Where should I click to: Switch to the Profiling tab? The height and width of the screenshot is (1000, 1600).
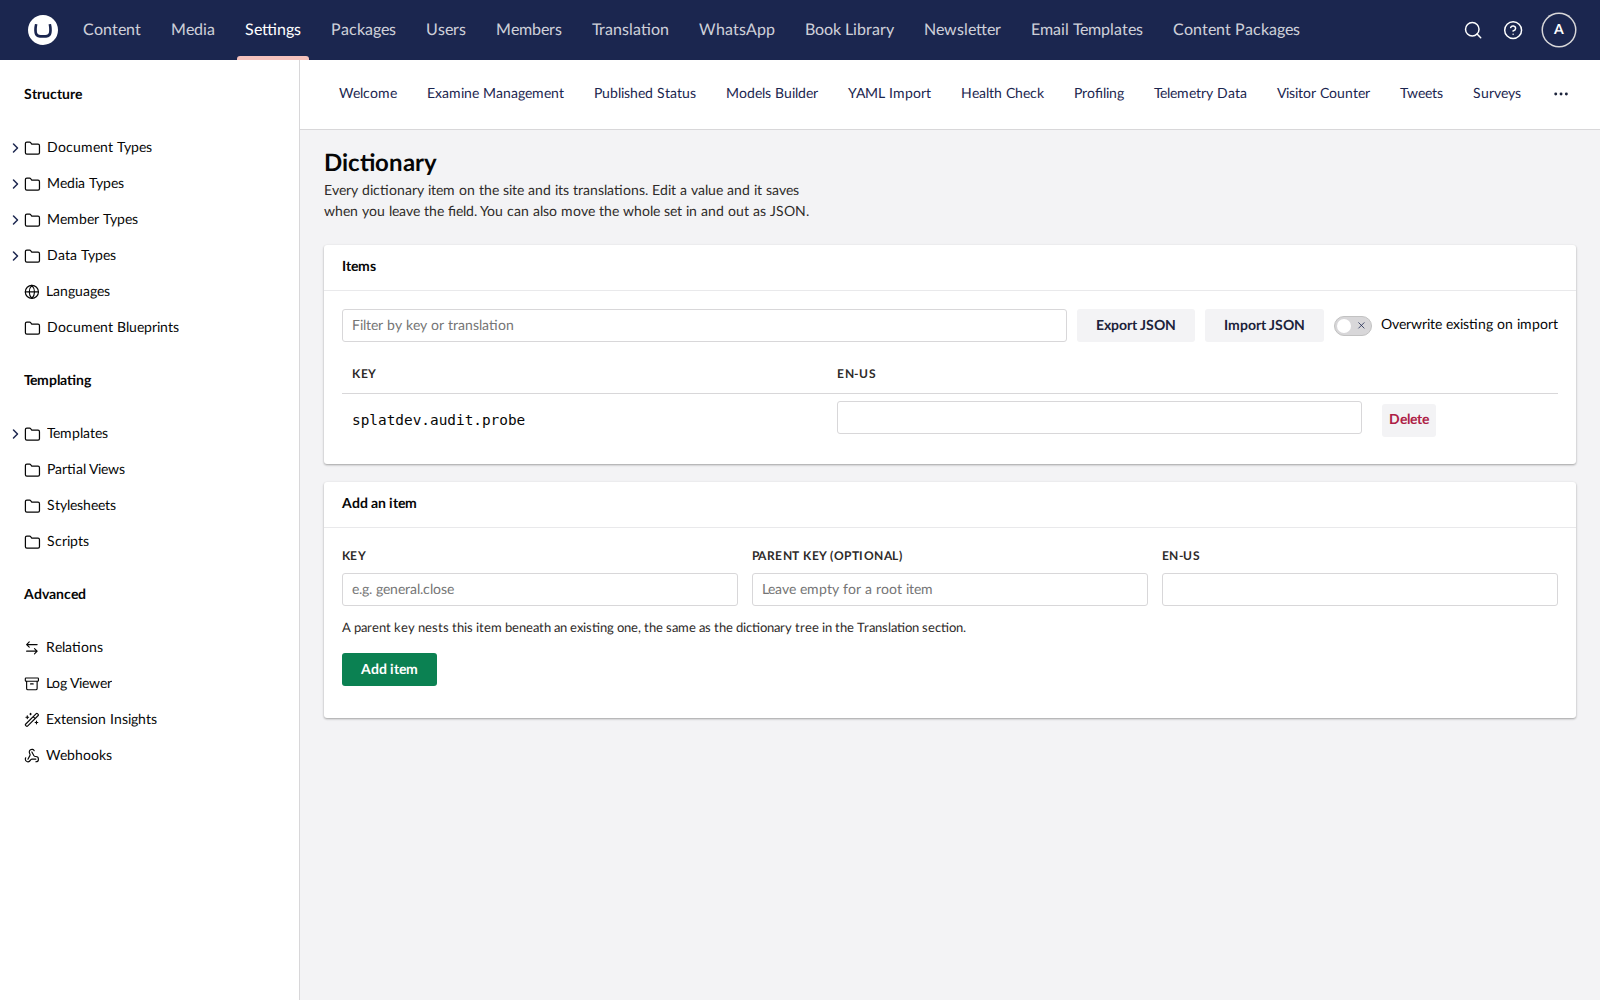click(x=1099, y=94)
